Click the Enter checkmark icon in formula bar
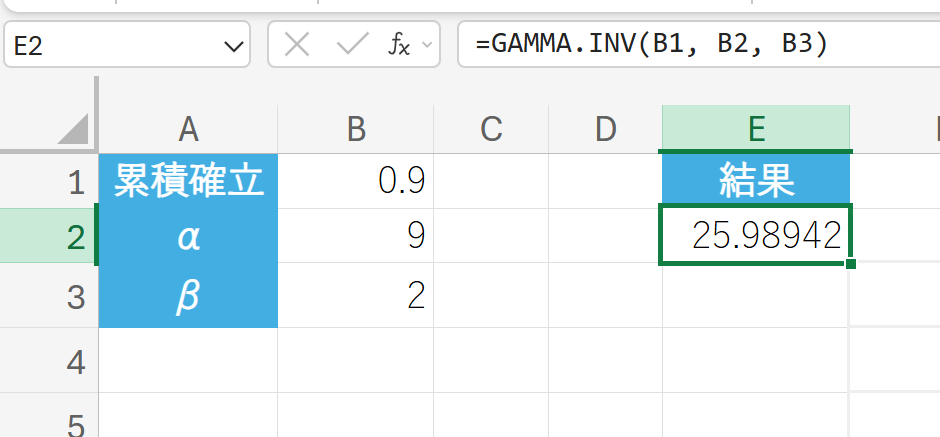The width and height of the screenshot is (940, 437). point(353,45)
